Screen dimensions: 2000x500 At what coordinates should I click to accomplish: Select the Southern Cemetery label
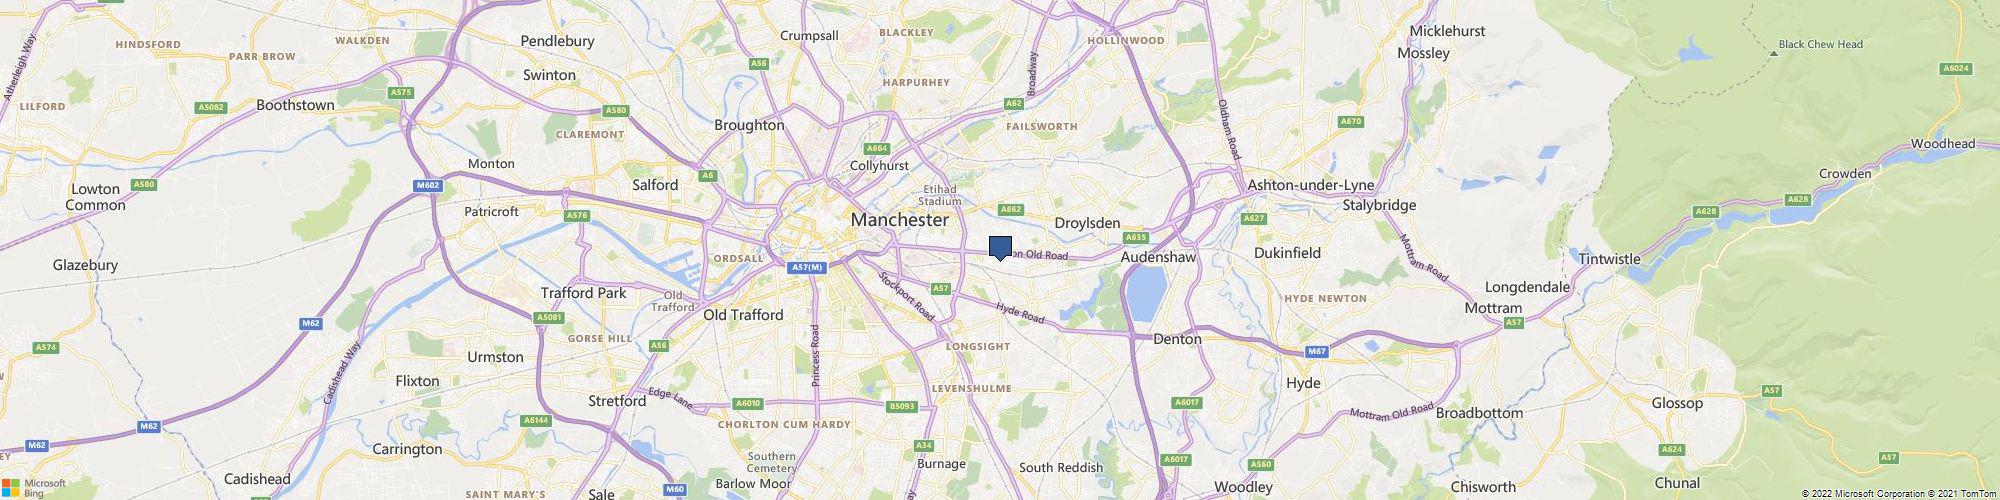[771, 462]
